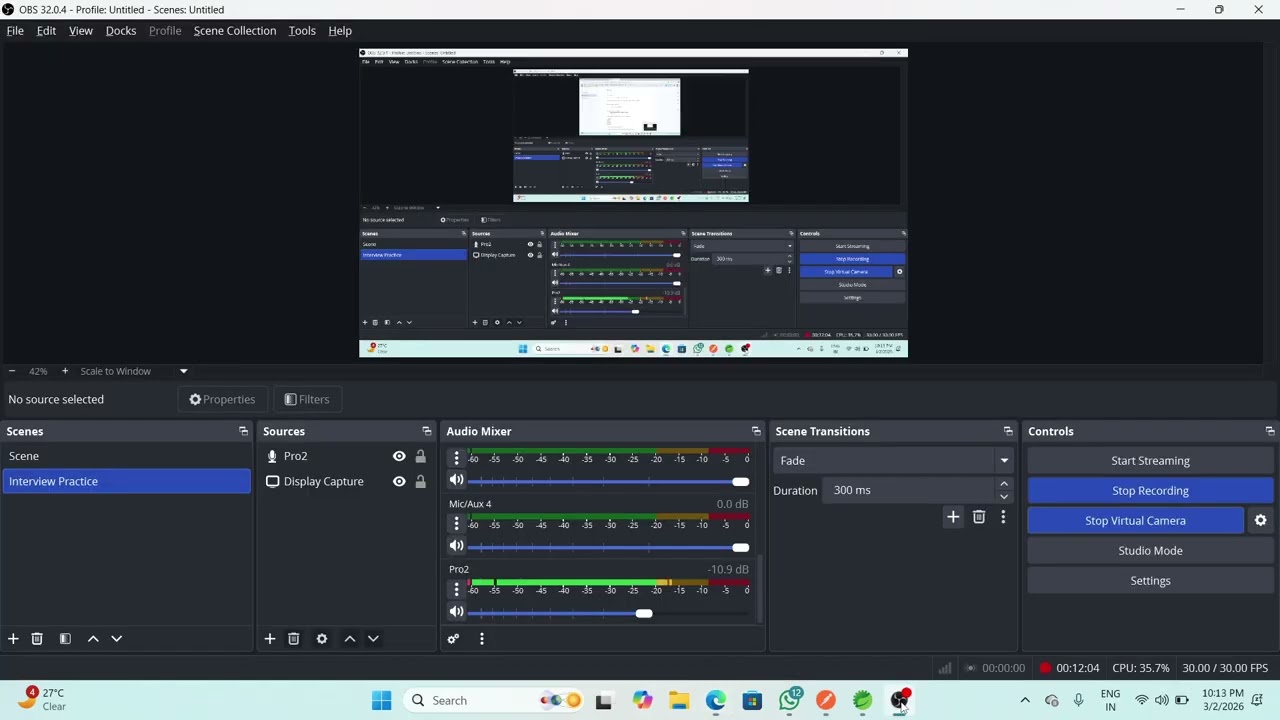Viewport: 1280px width, 720px height.
Task: Open WhatsApp from the taskbar
Action: click(789, 700)
